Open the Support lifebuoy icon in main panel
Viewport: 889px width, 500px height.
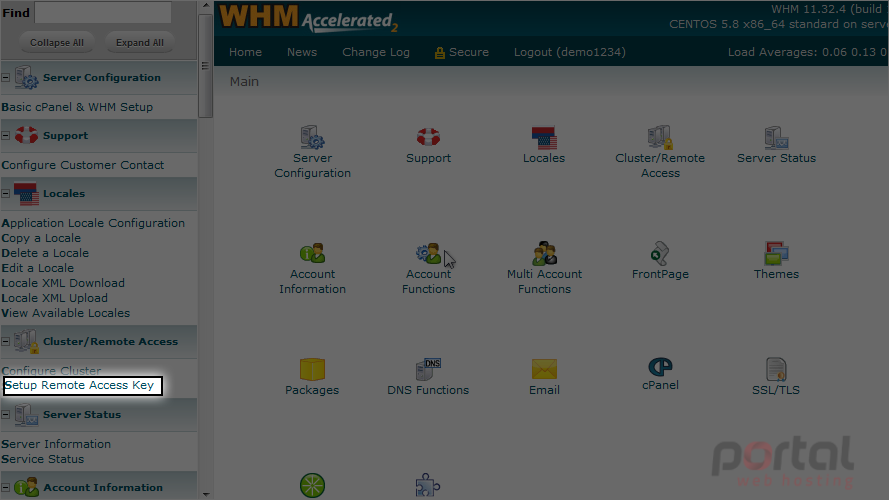point(428,137)
